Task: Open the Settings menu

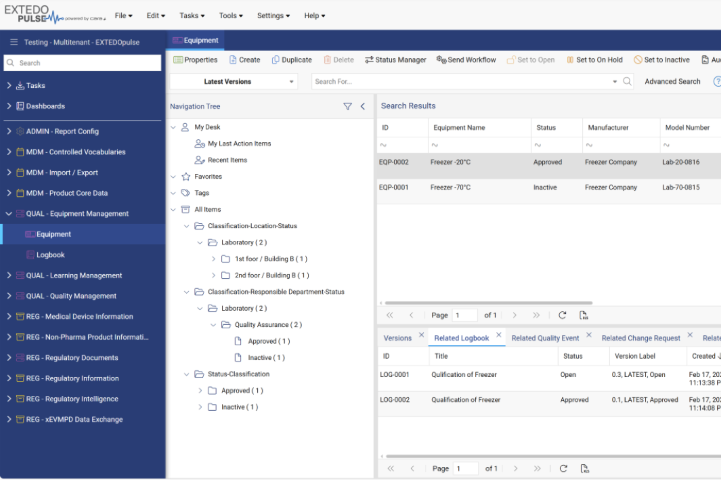Action: (x=273, y=15)
